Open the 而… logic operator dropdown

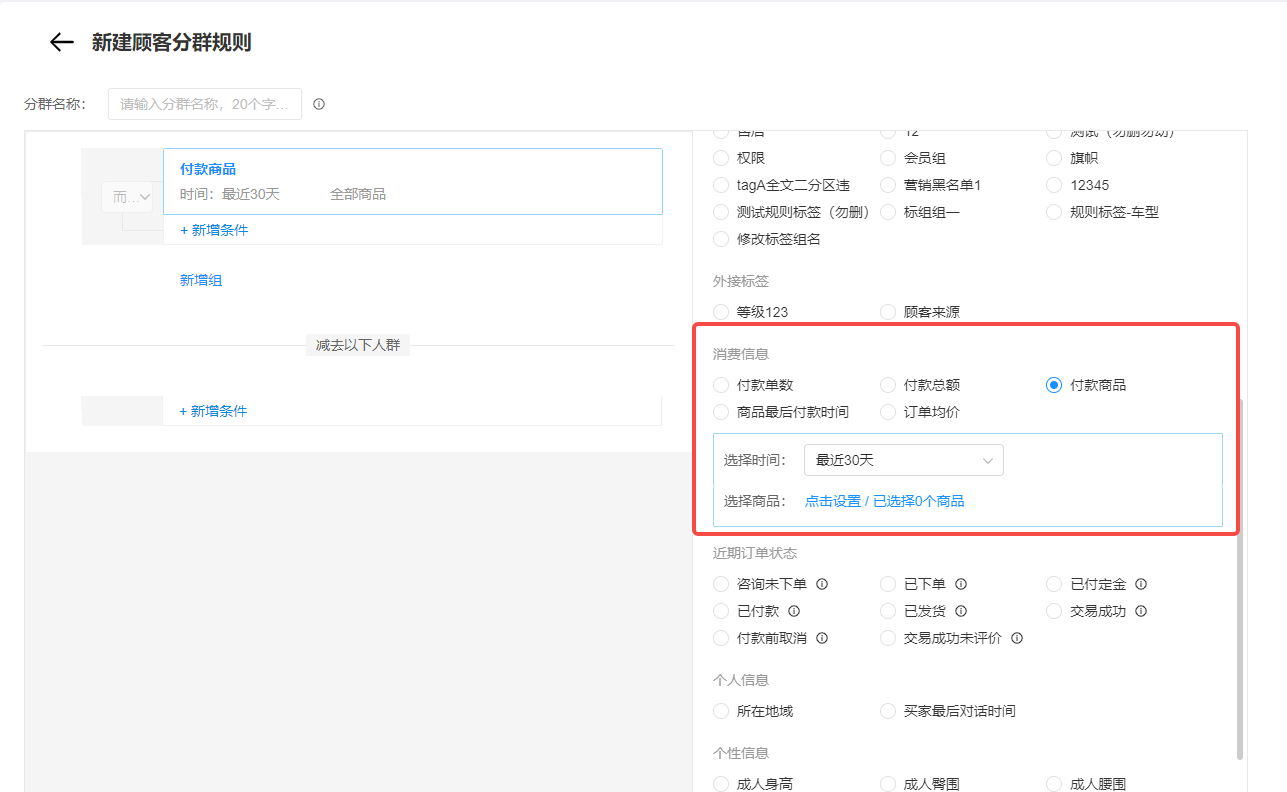(127, 197)
